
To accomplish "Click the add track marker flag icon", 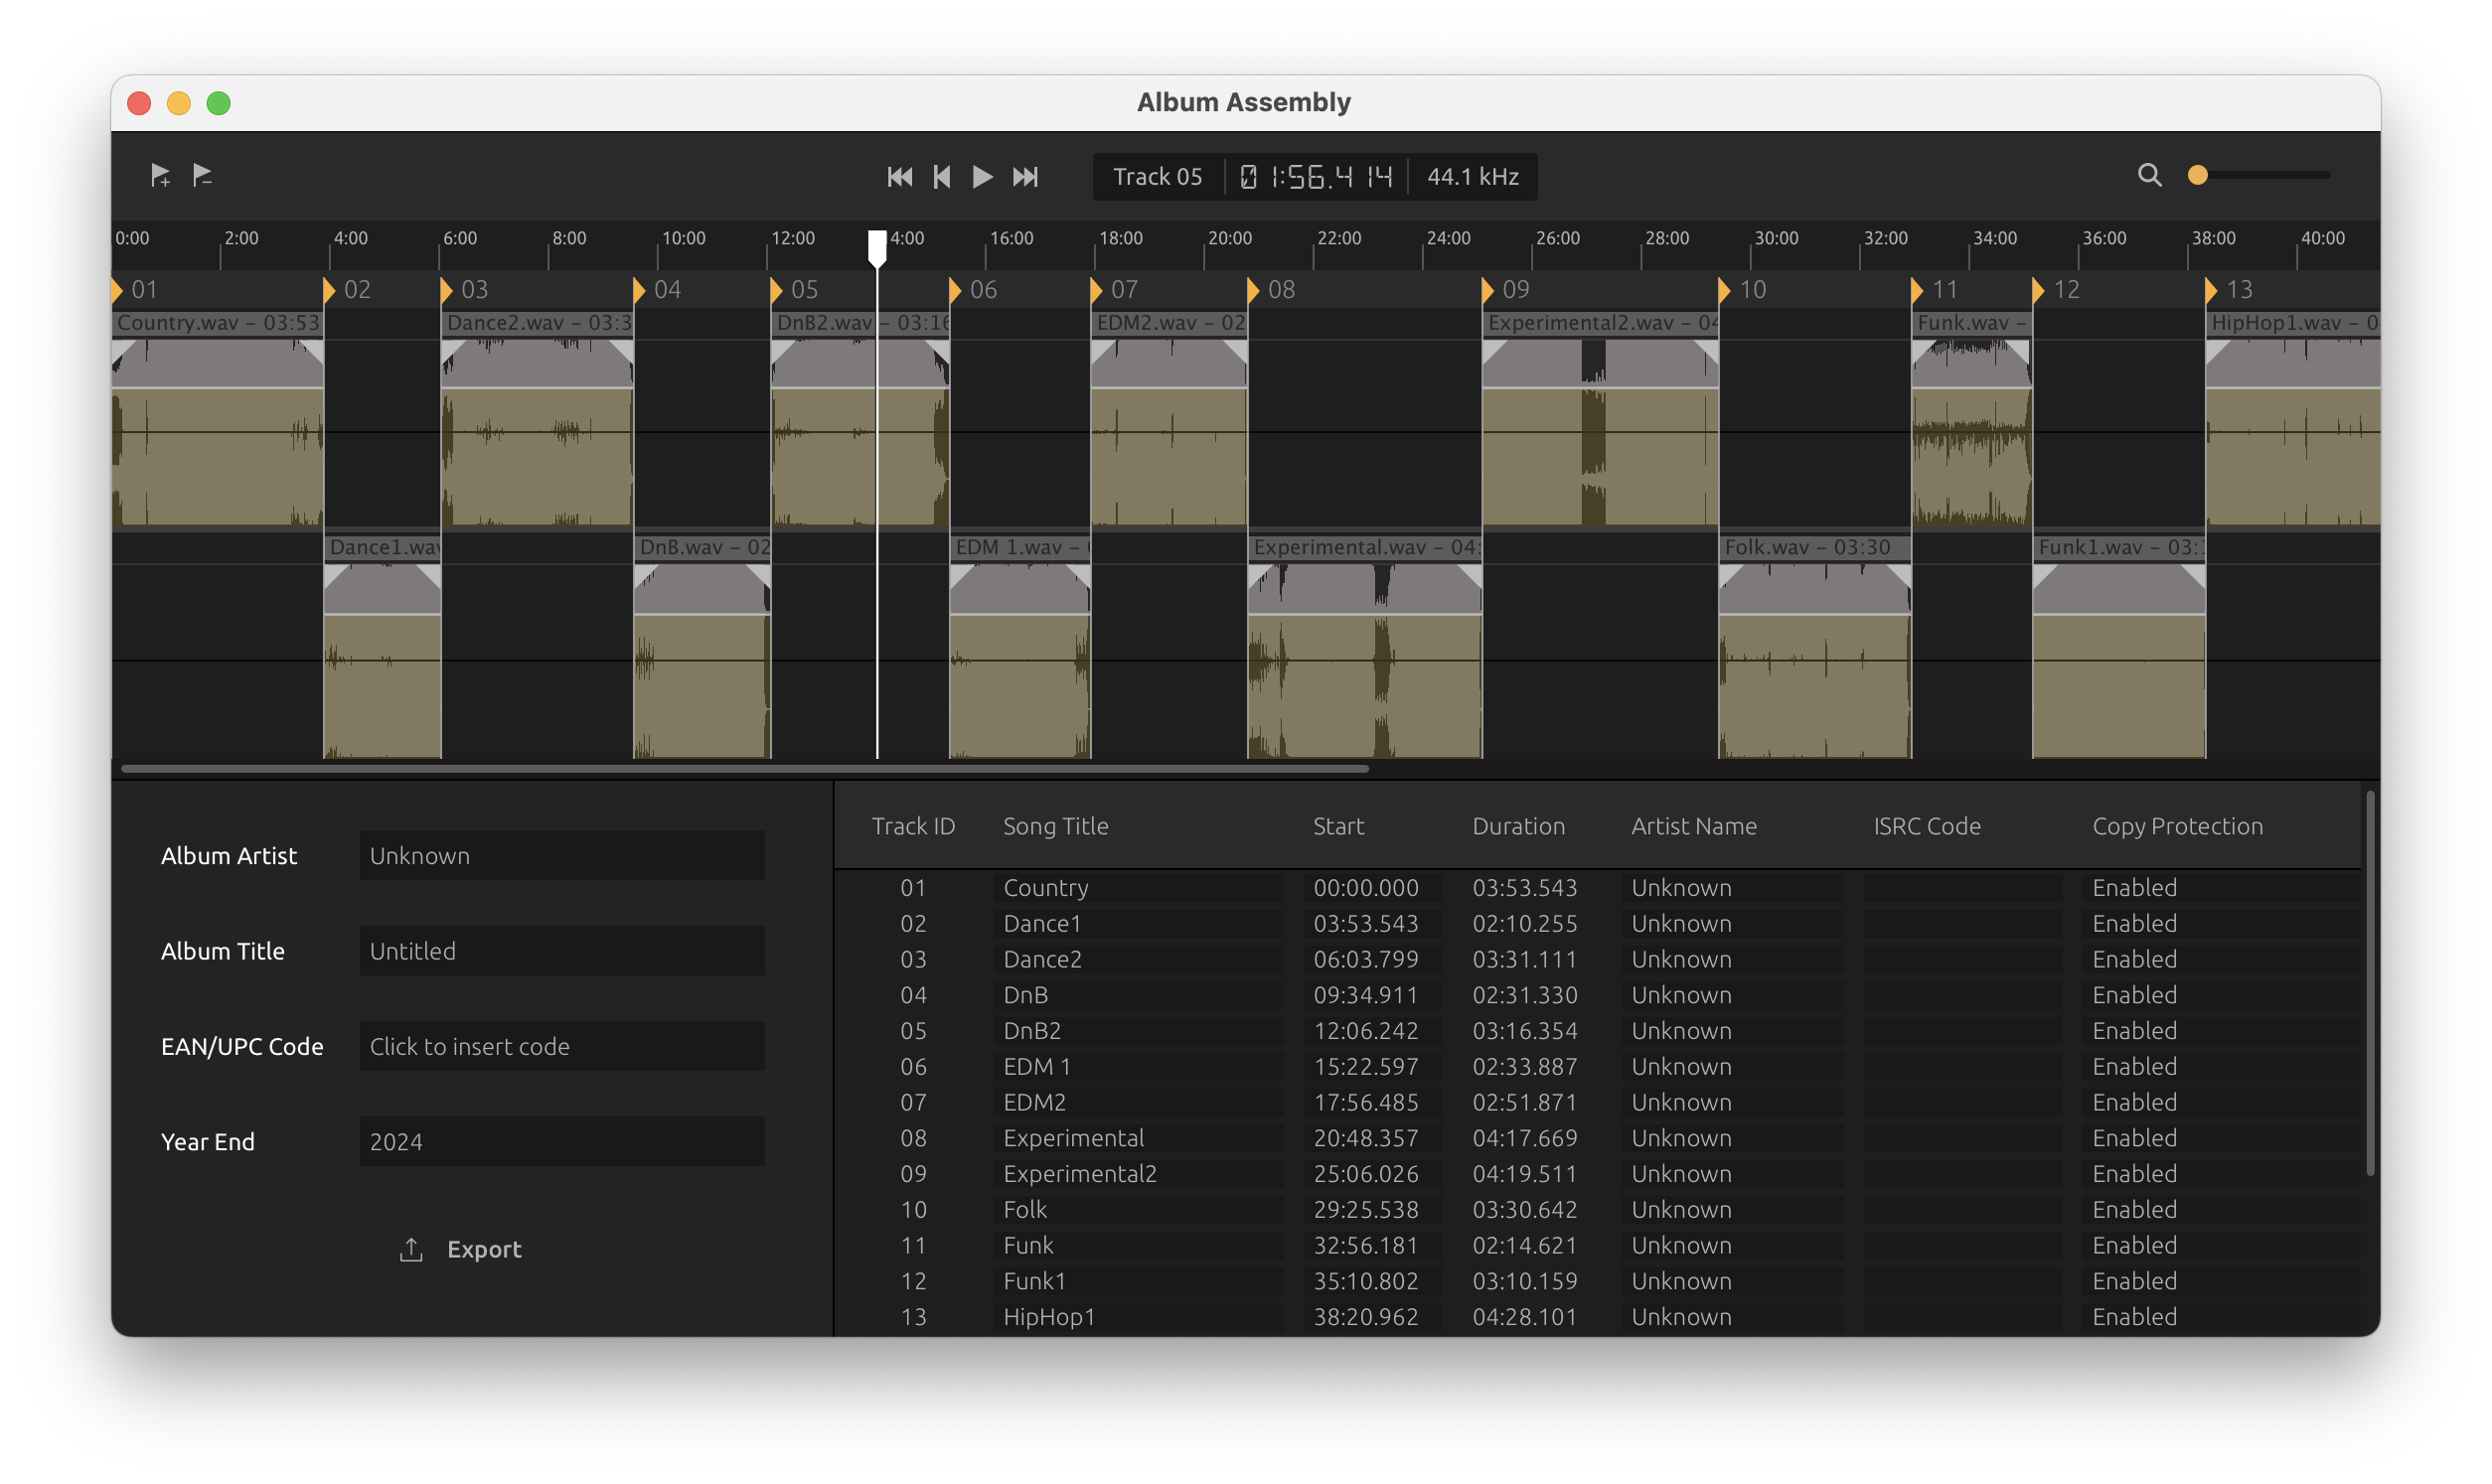I will (x=160, y=176).
